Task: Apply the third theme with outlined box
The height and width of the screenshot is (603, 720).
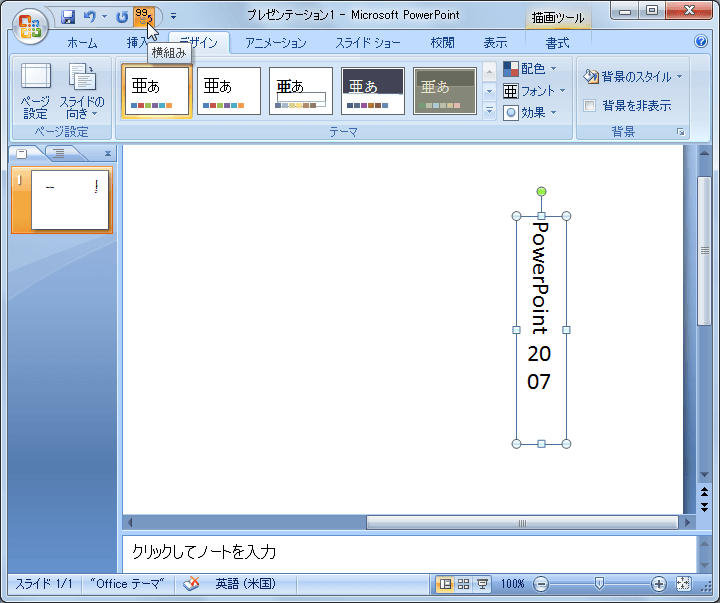Action: click(x=301, y=91)
